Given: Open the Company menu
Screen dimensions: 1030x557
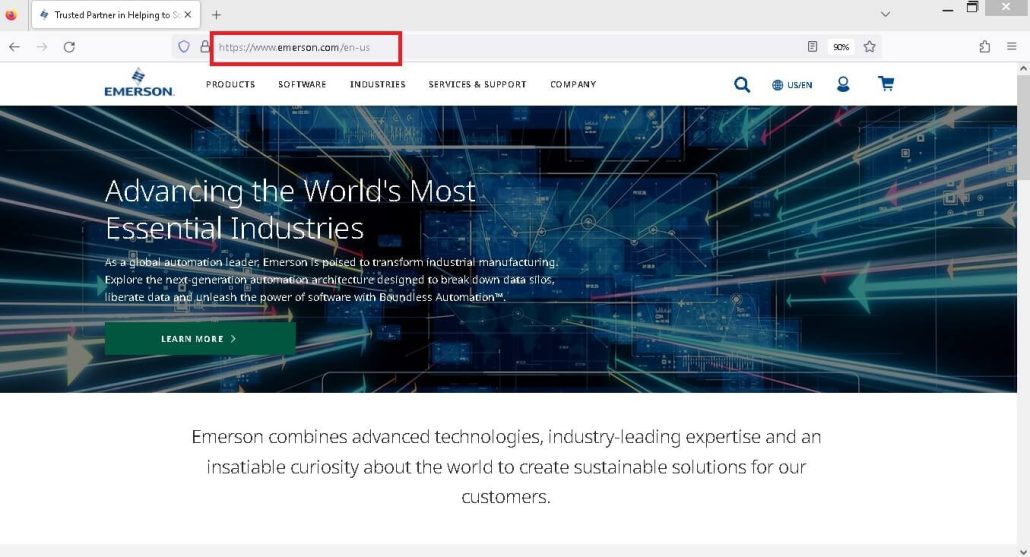Looking at the screenshot, I should click(573, 84).
